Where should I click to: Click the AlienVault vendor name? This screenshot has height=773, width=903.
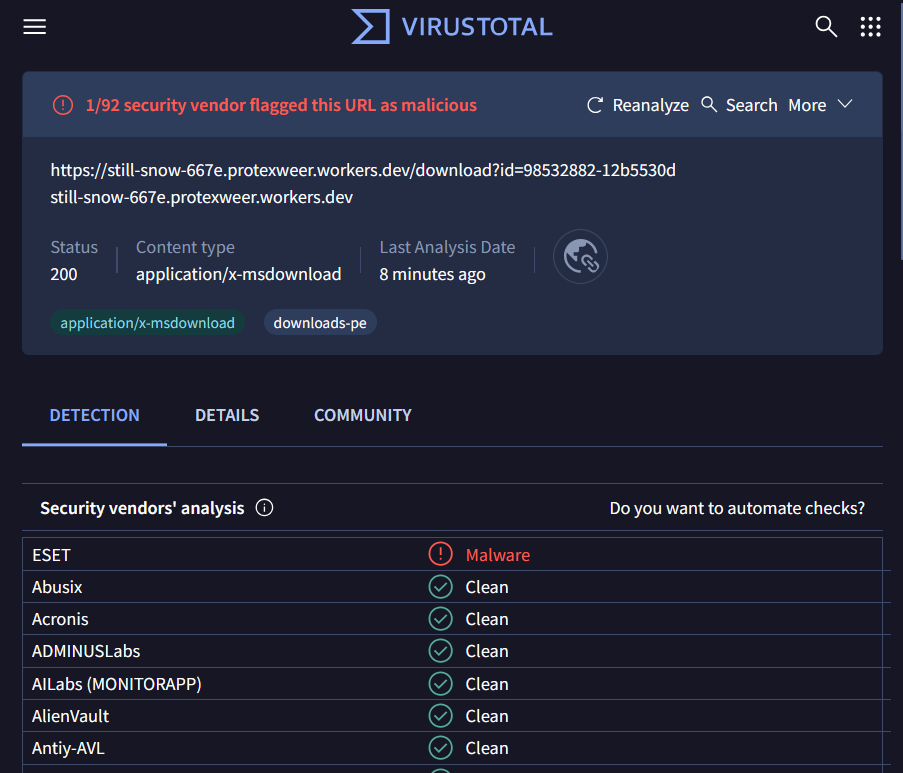coord(70,716)
